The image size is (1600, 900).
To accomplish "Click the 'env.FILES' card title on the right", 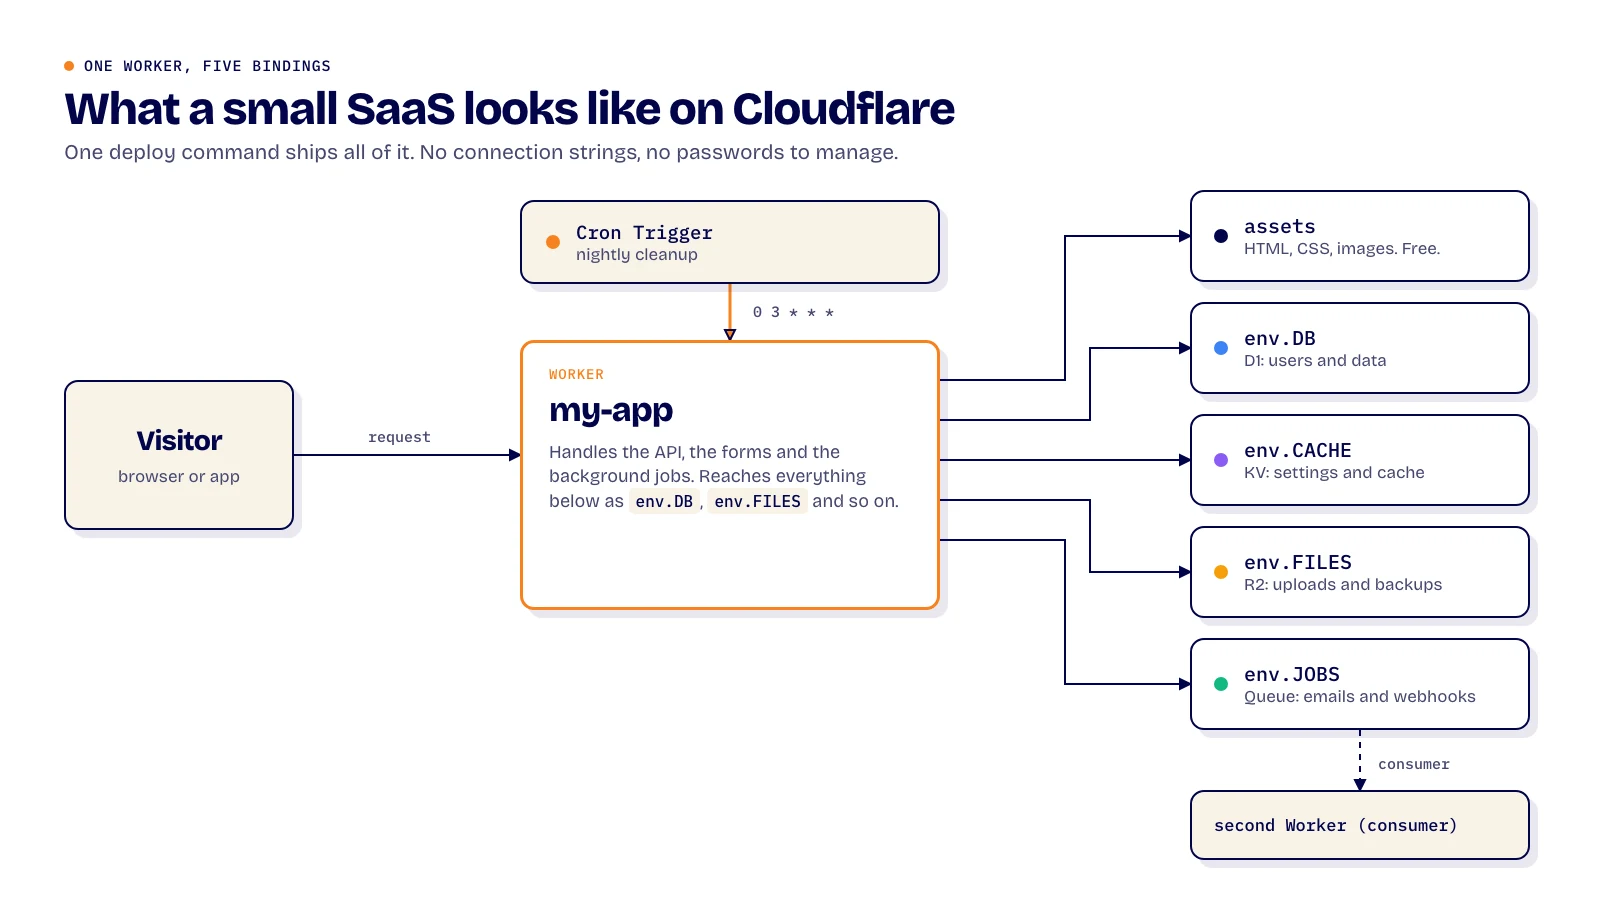I will 1297,563.
